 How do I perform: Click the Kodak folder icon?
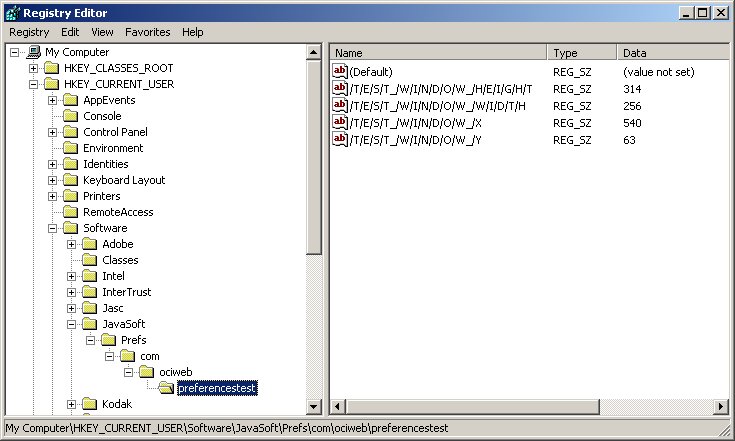[90, 404]
